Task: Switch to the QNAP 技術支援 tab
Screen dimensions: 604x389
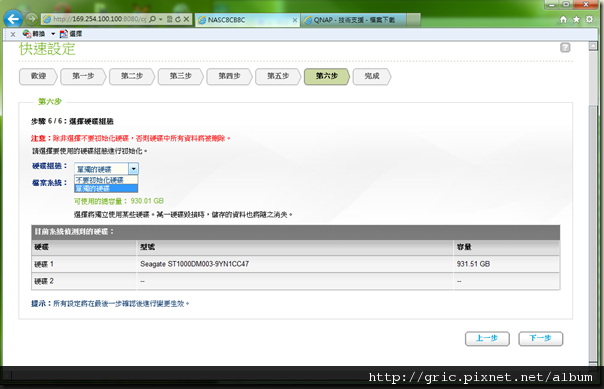Action: pos(353,20)
